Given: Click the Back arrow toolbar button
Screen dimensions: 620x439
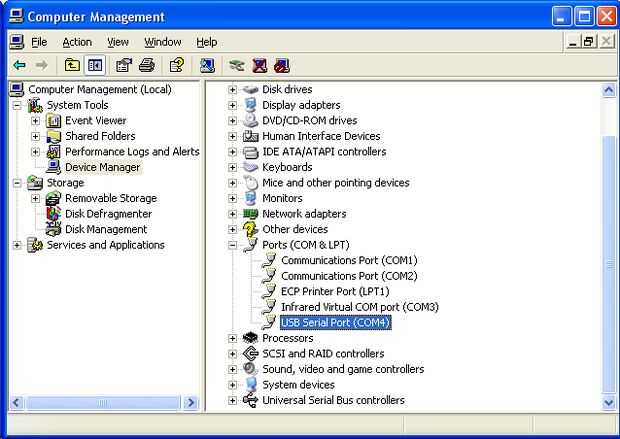Looking at the screenshot, I should point(19,65).
